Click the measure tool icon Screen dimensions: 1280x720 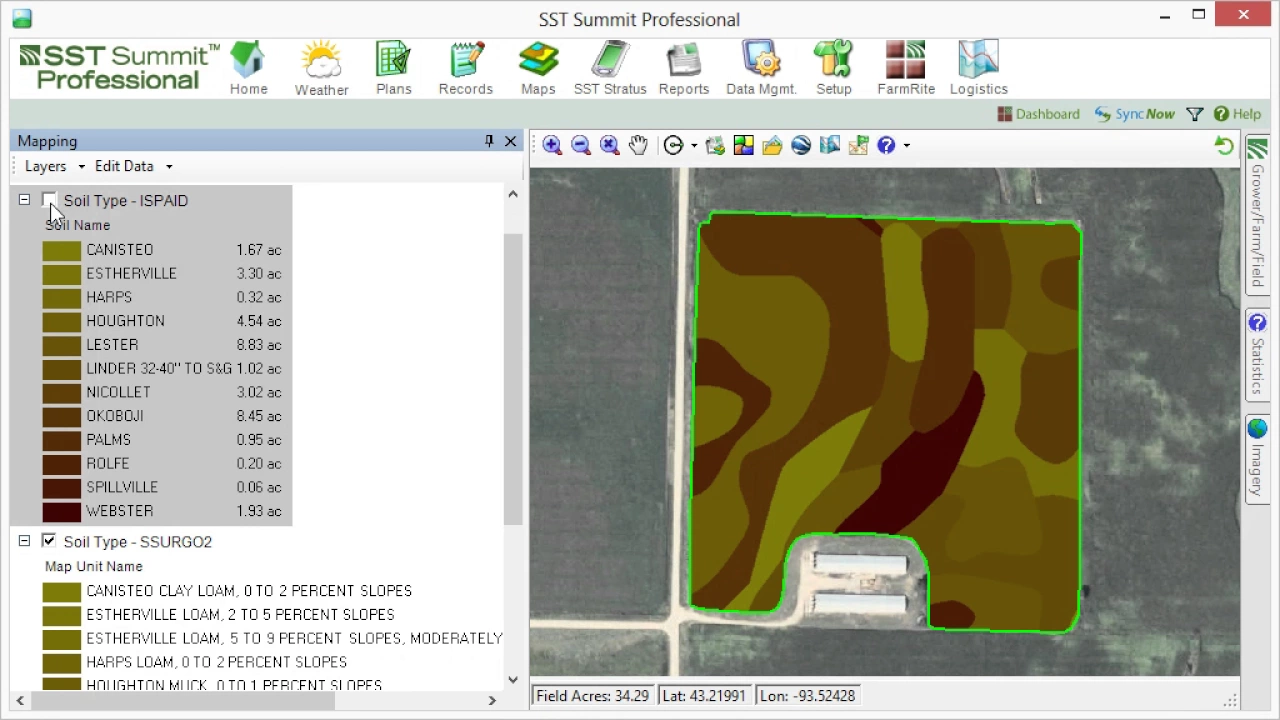(x=673, y=146)
